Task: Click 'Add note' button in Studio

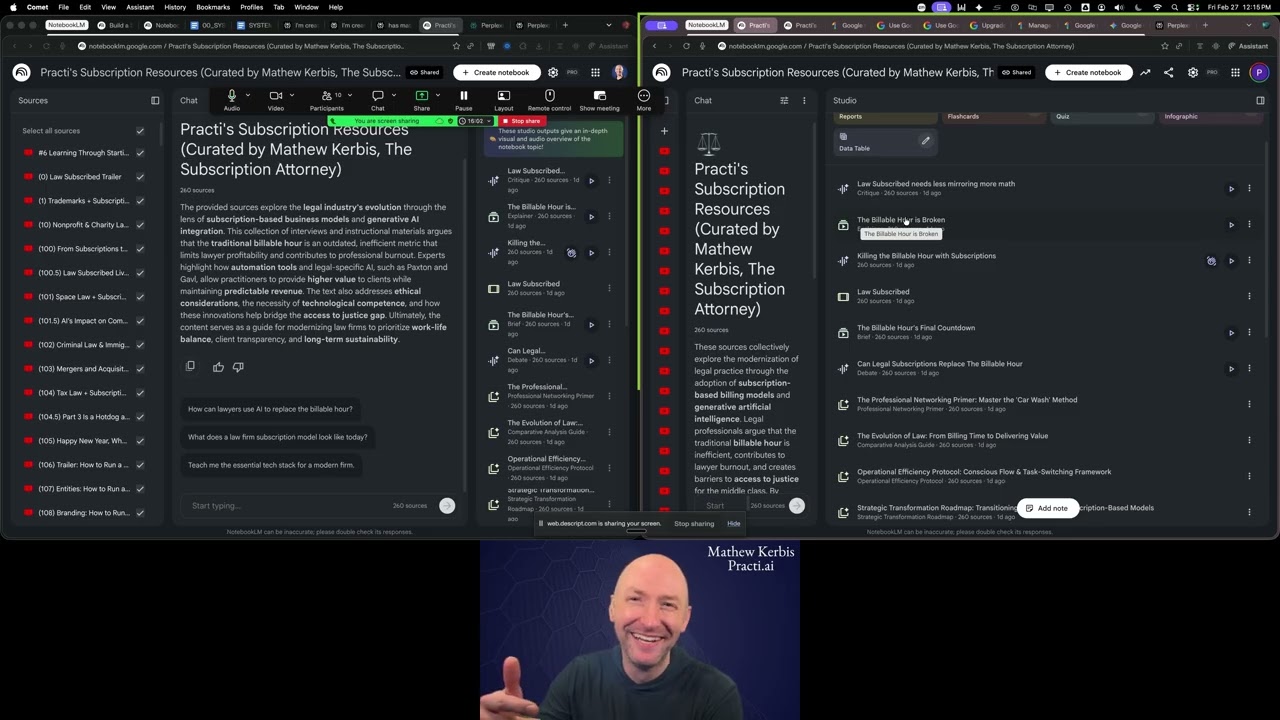Action: coord(1047,508)
